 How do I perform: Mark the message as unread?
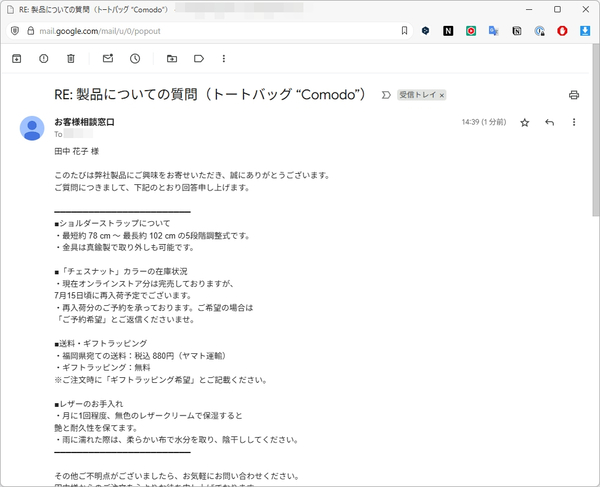pos(108,58)
